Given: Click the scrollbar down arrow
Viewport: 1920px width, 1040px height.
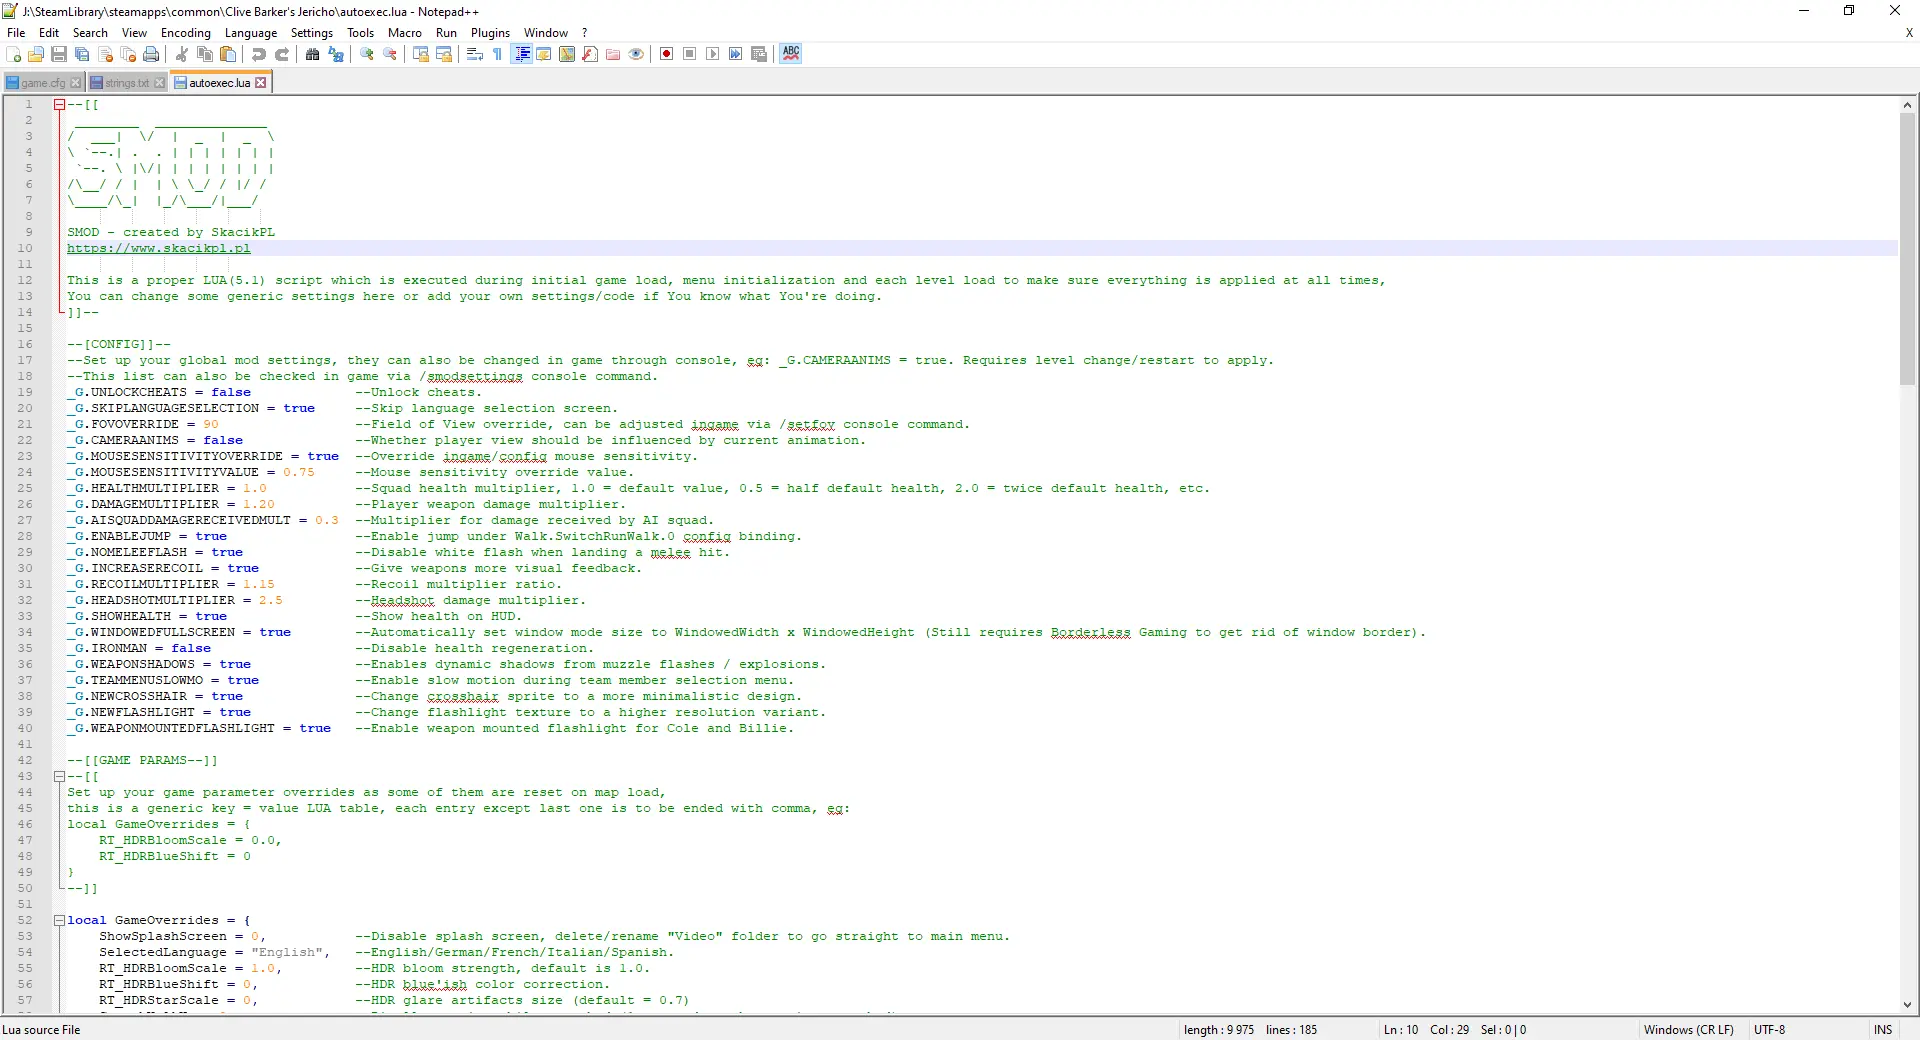Looking at the screenshot, I should [x=1907, y=1005].
